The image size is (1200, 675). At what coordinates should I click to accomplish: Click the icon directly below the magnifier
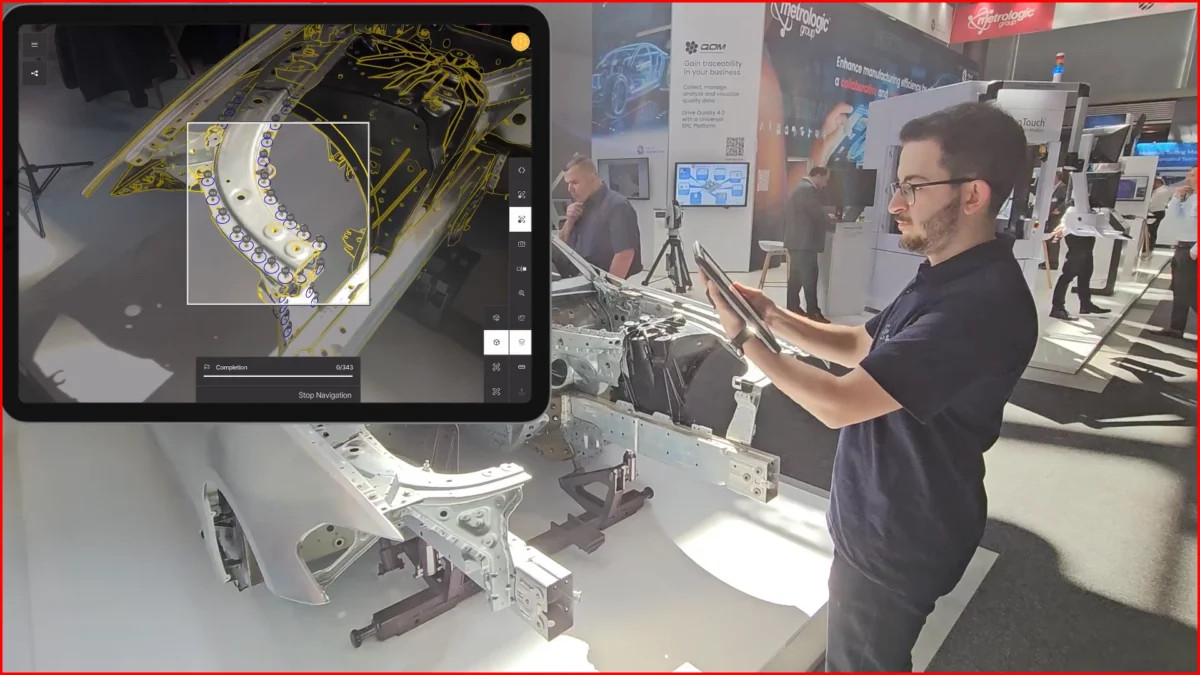pos(521,318)
